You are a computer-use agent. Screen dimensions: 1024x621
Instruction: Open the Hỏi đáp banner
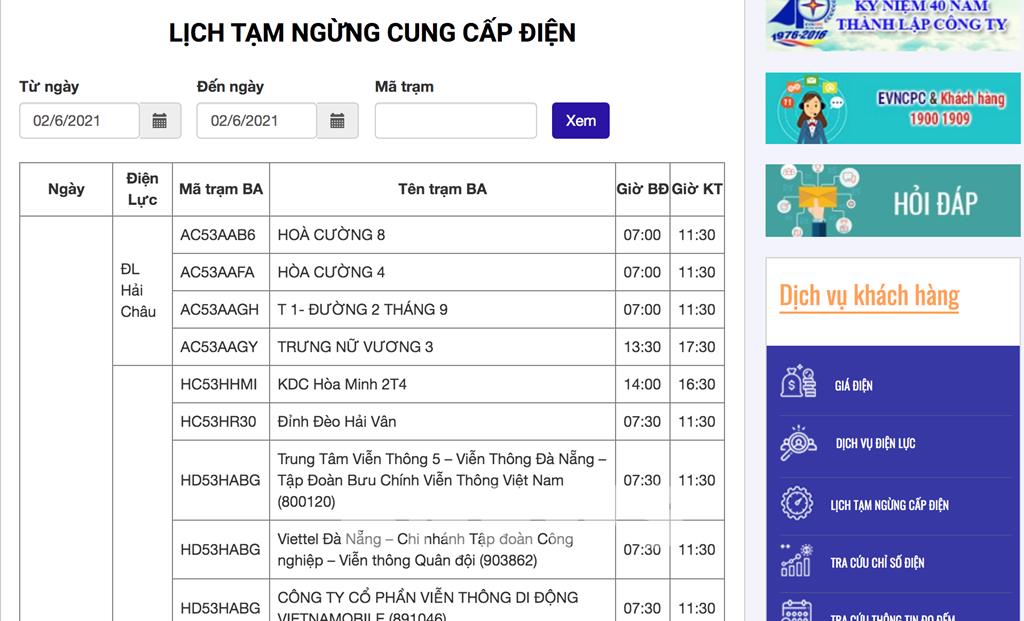tap(893, 200)
